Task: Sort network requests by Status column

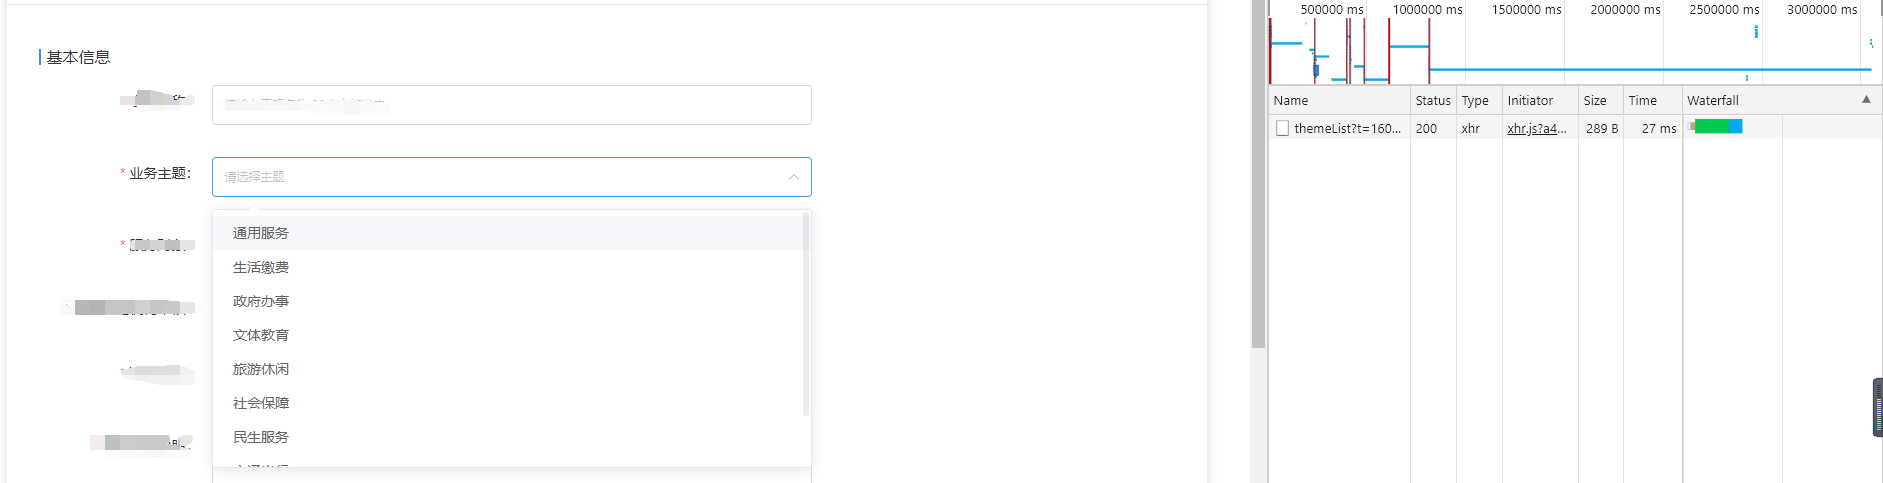Action: pyautogui.click(x=1433, y=100)
